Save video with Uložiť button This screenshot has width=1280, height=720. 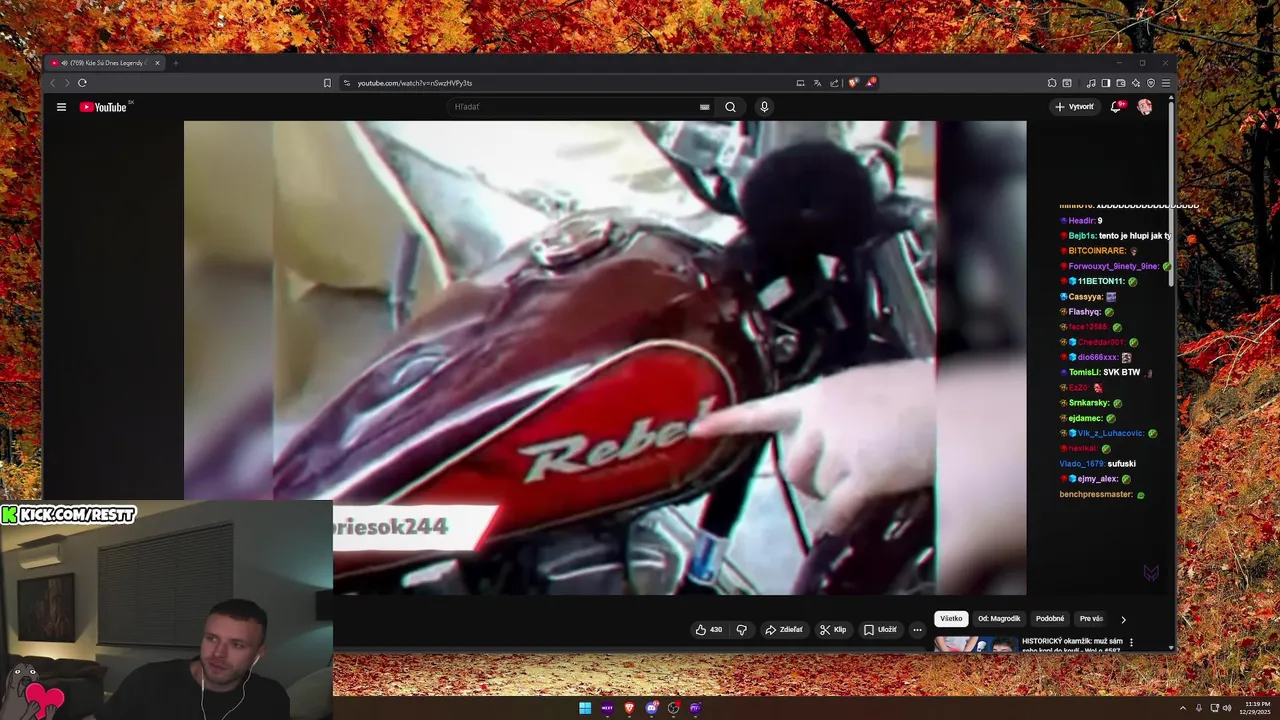pyautogui.click(x=880, y=630)
